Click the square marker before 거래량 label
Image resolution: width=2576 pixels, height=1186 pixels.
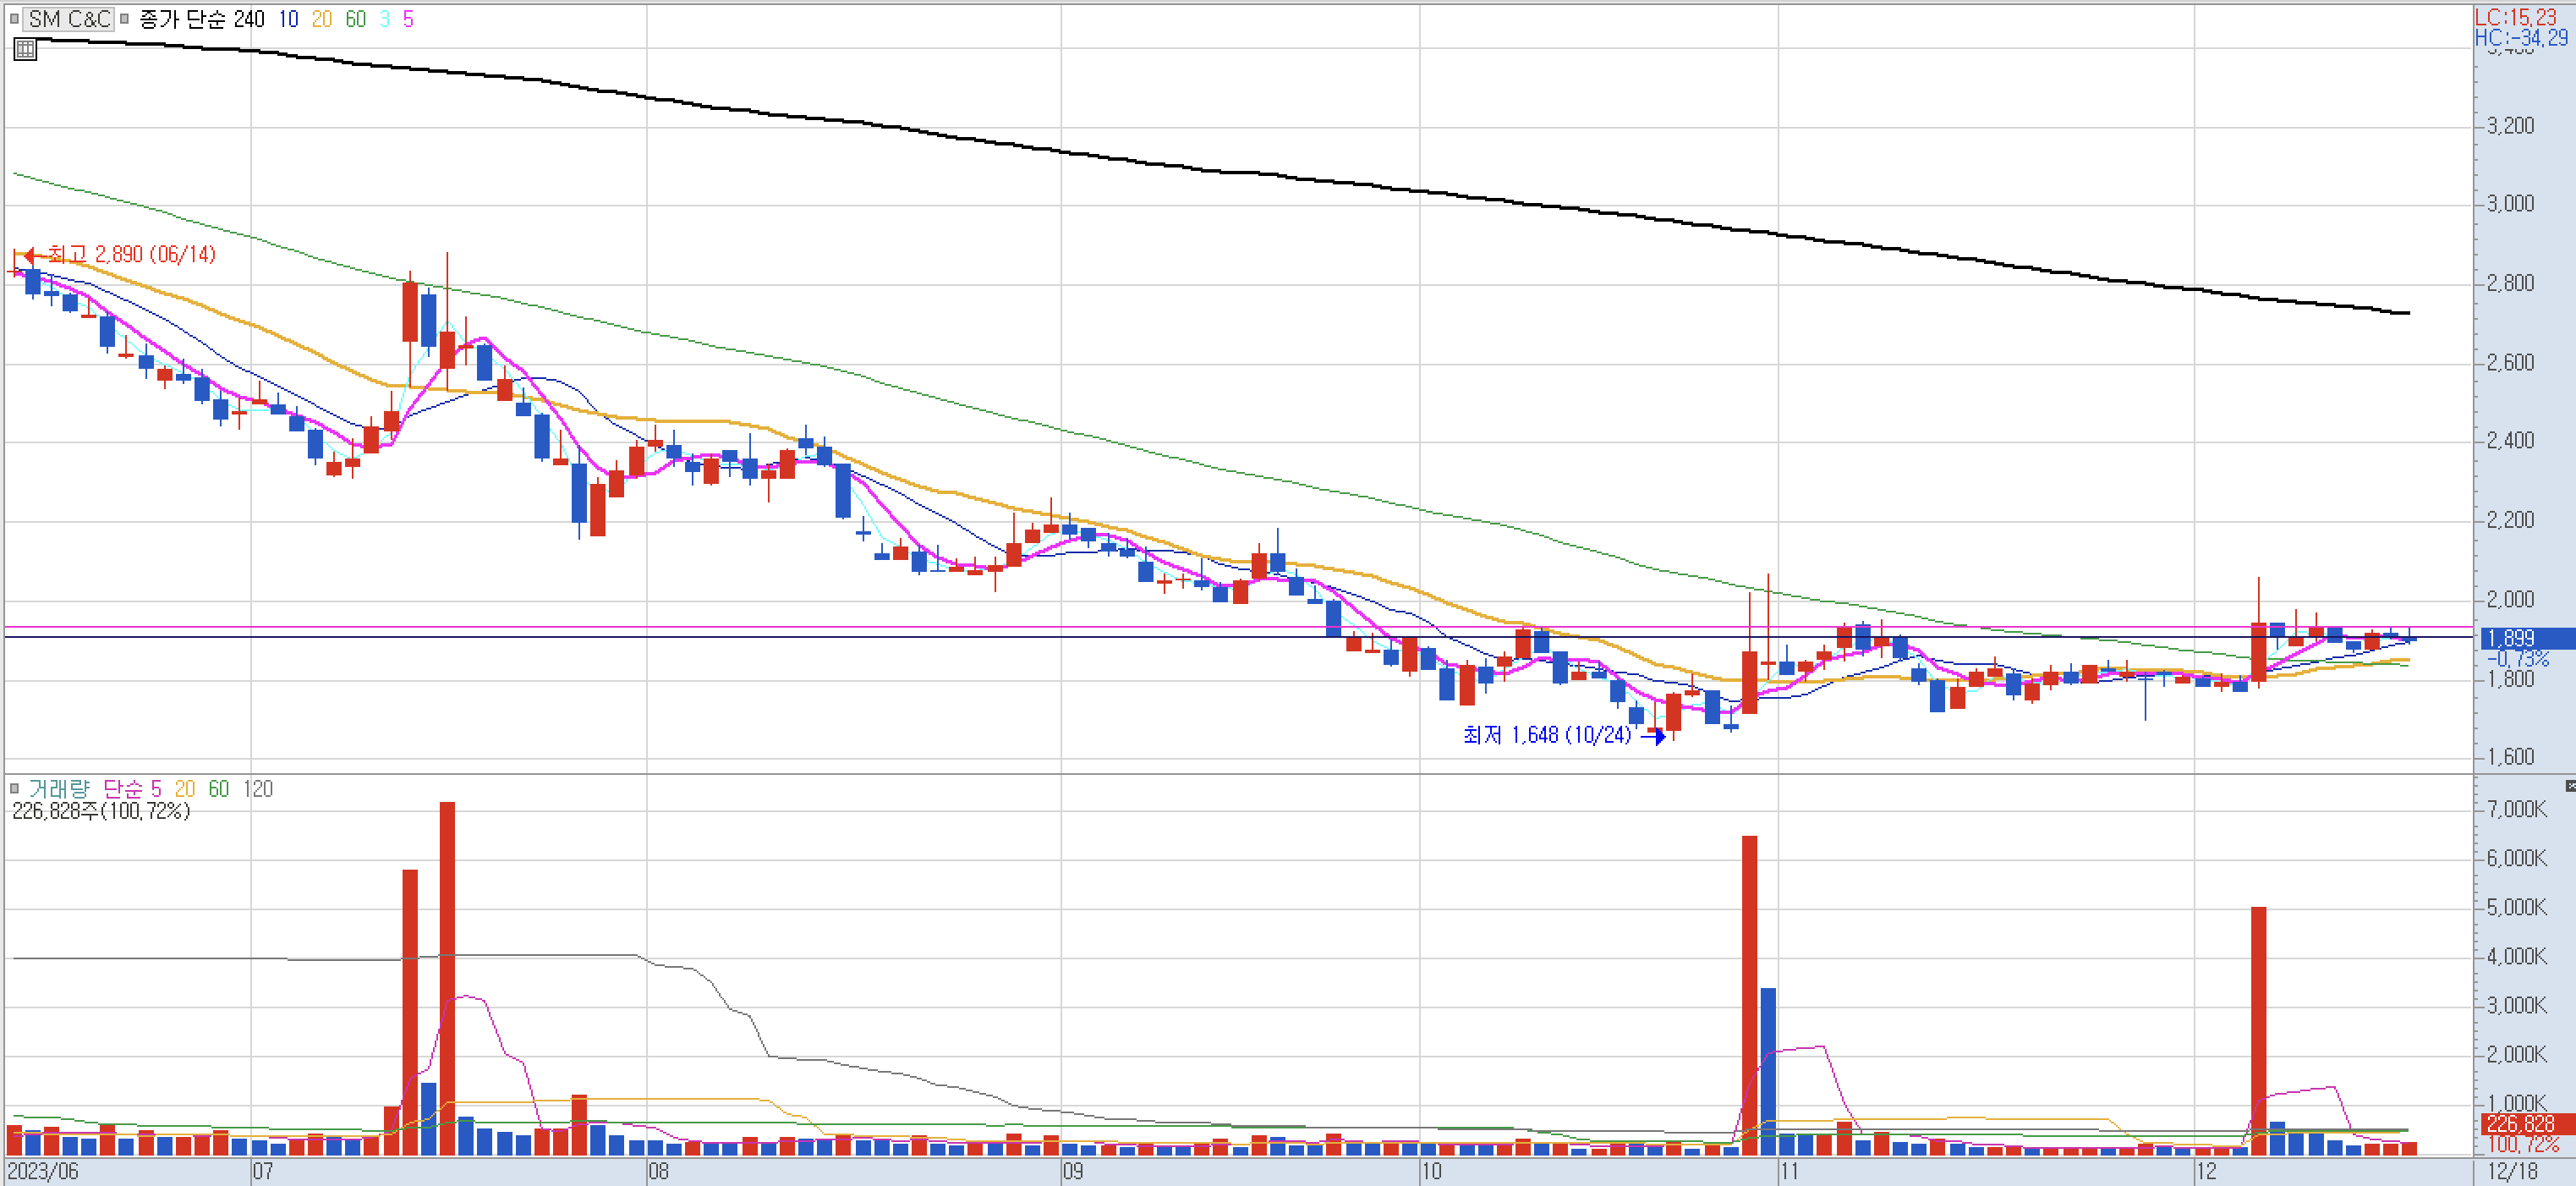(x=14, y=789)
